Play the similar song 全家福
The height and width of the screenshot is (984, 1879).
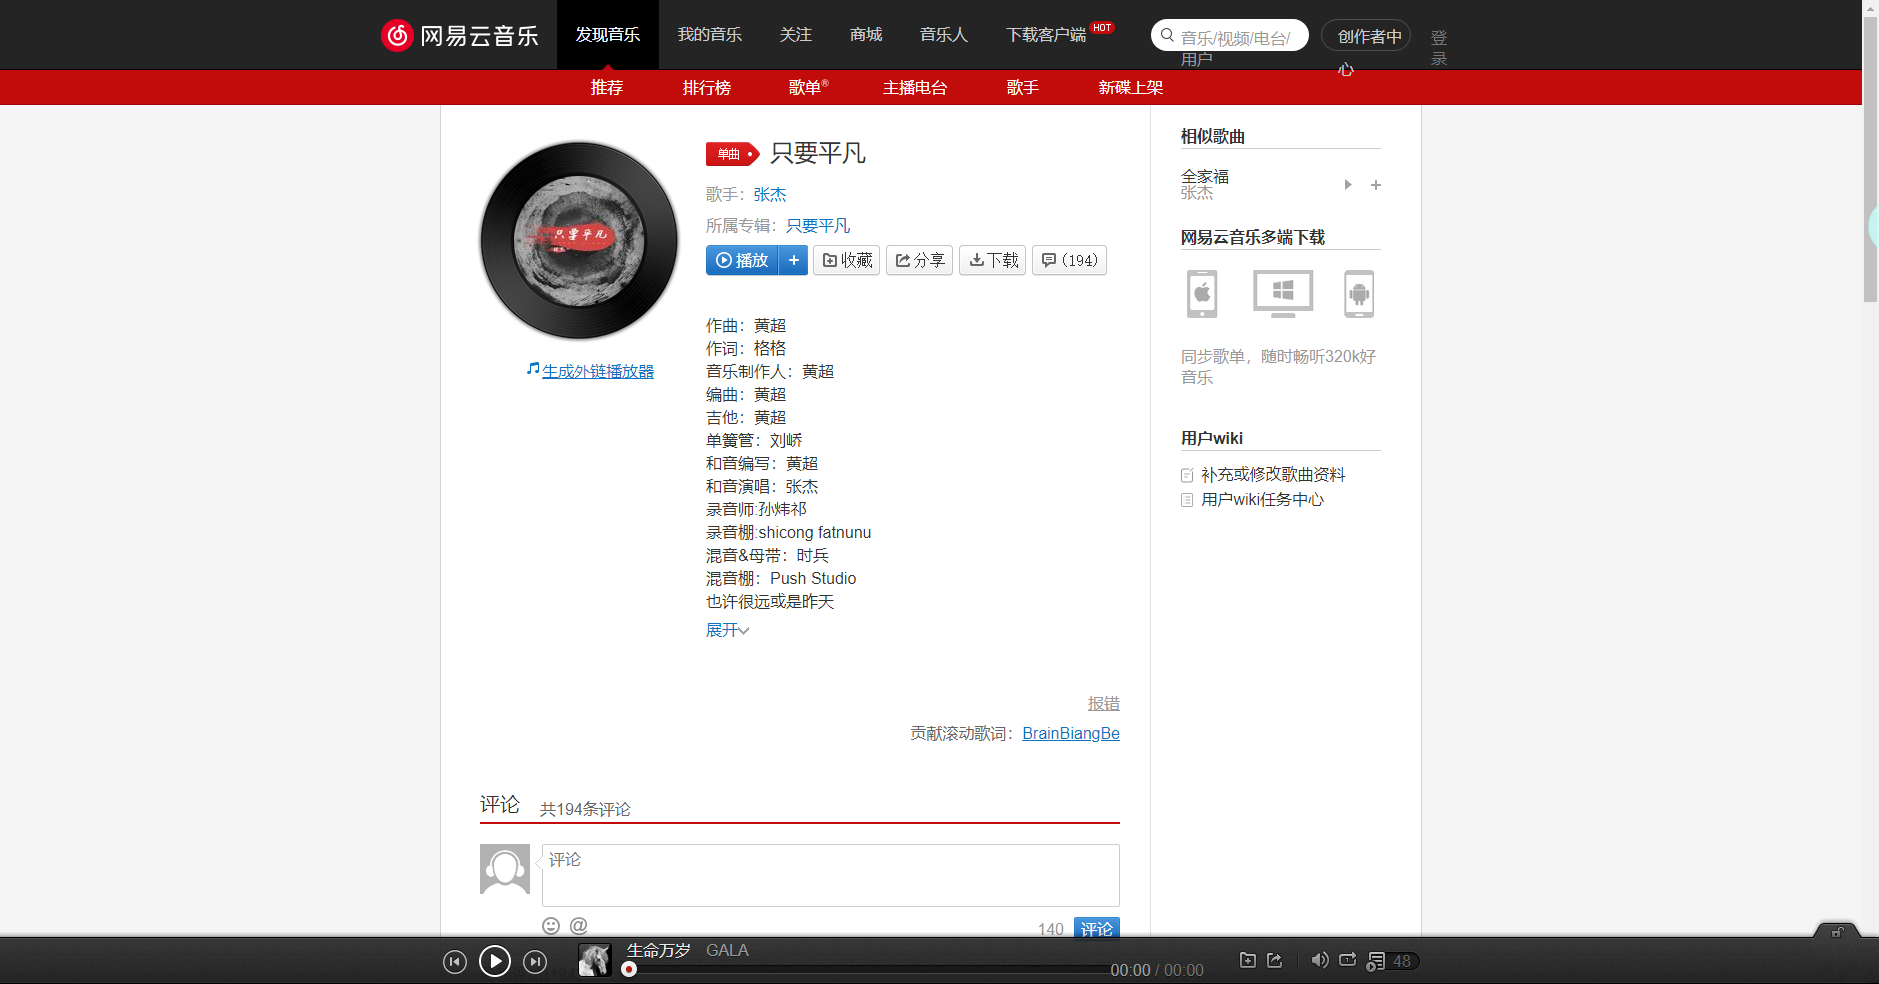pyautogui.click(x=1347, y=184)
